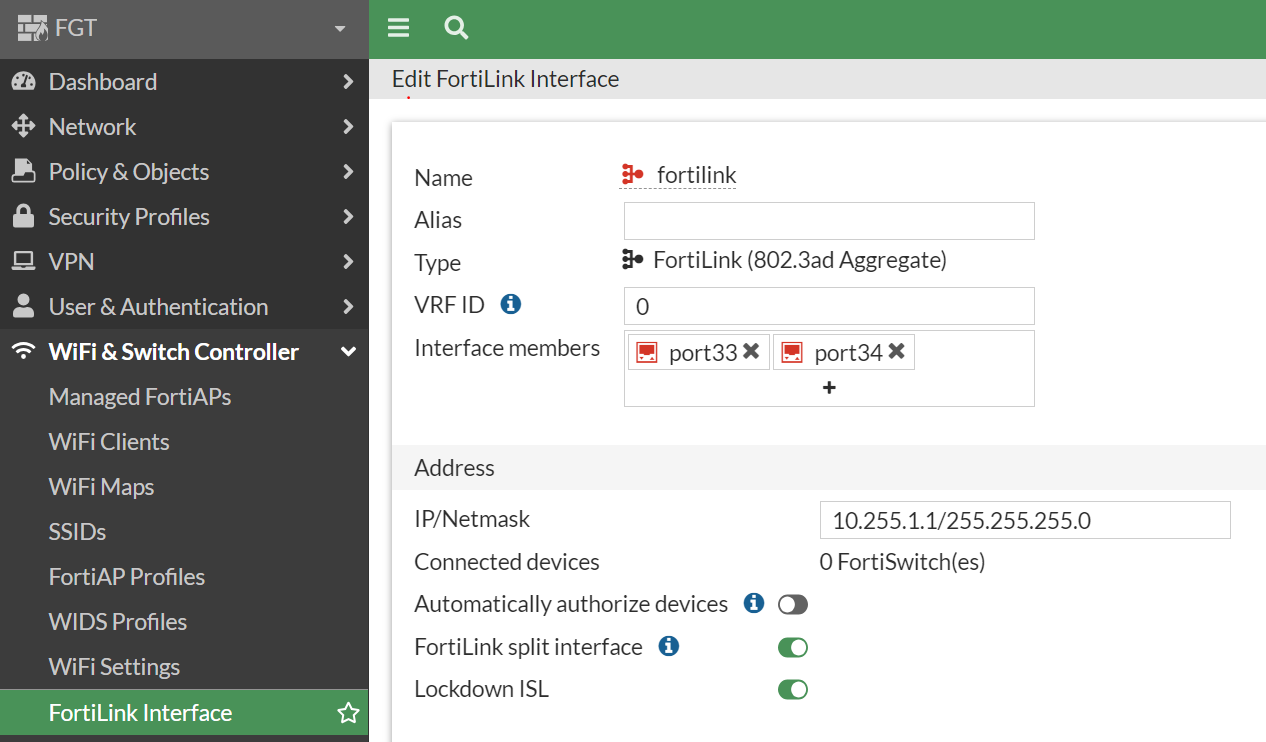Click the Alias input field
Image resolution: width=1266 pixels, height=742 pixels.
(829, 220)
